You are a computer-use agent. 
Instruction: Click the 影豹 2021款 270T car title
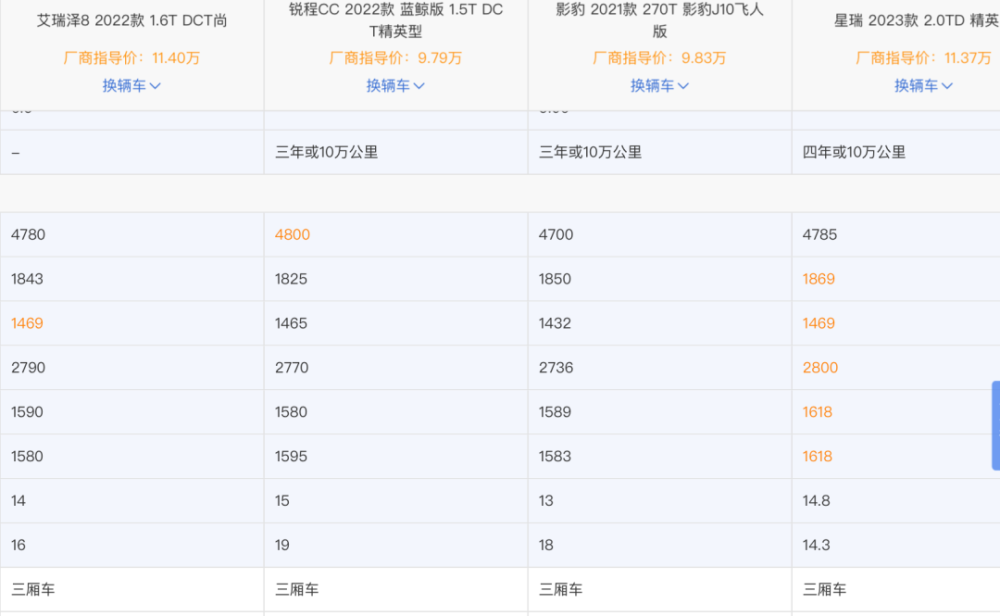pos(659,20)
